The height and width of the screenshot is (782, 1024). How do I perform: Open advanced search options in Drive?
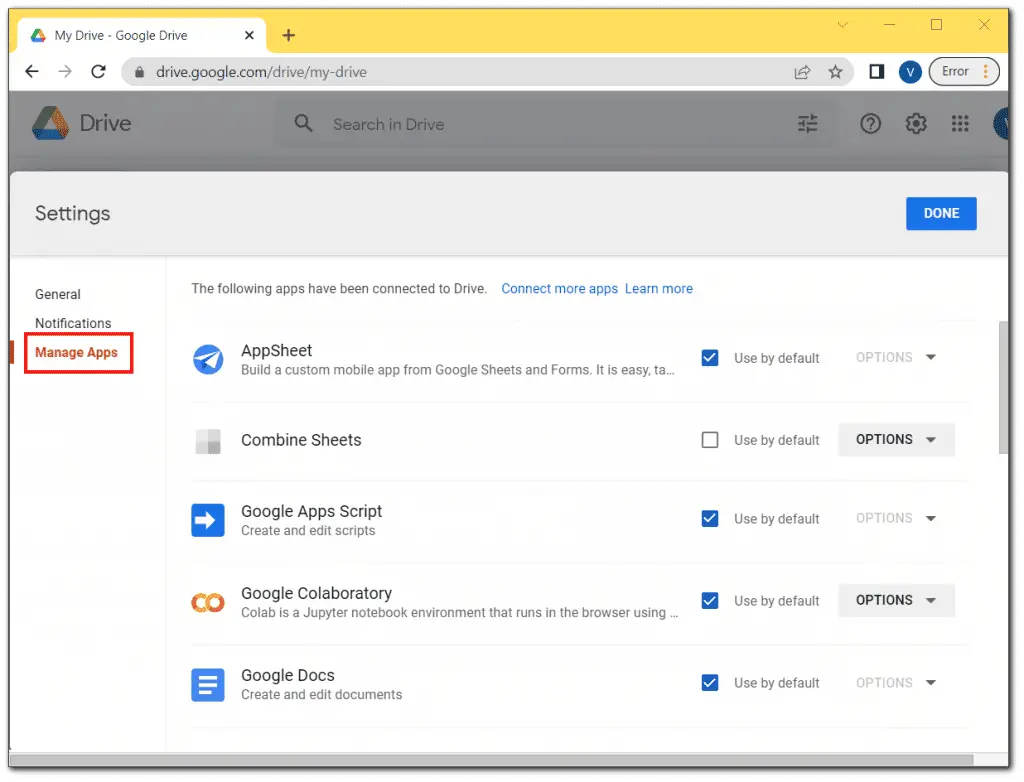click(x=807, y=123)
